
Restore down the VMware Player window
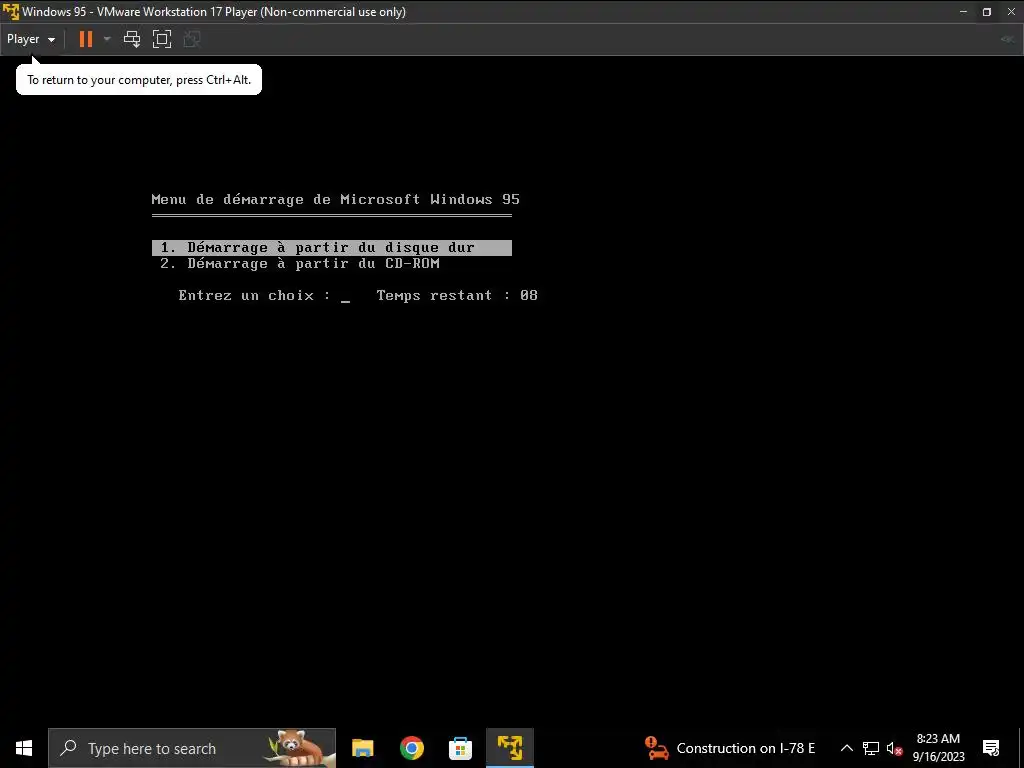(x=987, y=12)
